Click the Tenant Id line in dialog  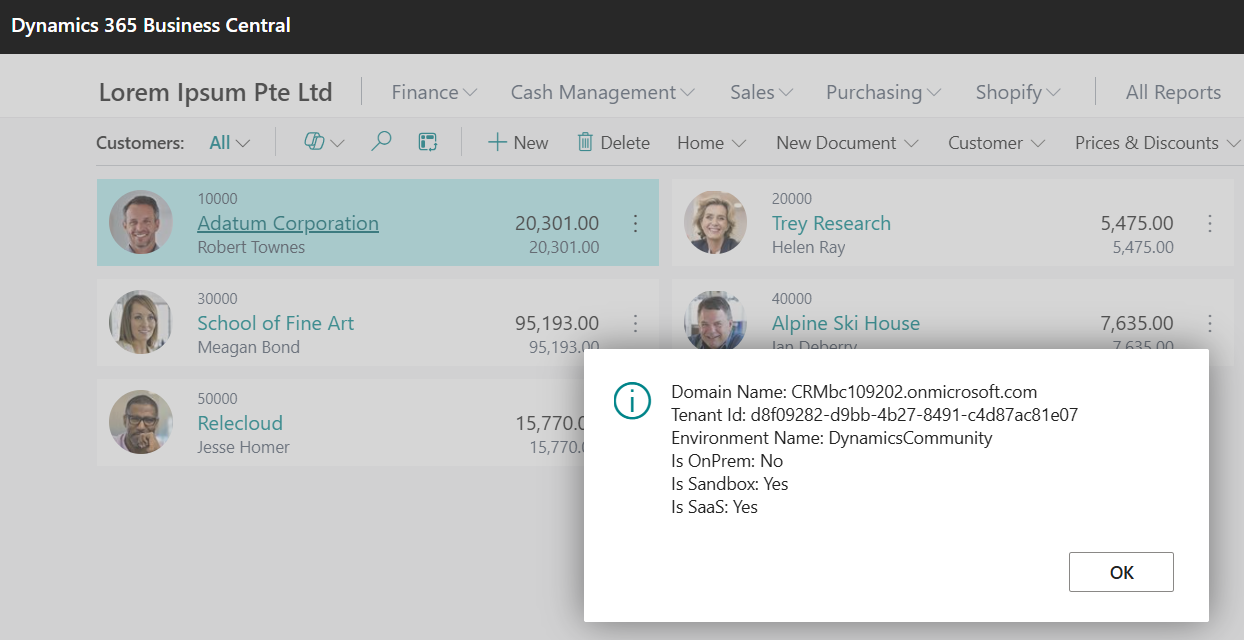click(x=874, y=414)
